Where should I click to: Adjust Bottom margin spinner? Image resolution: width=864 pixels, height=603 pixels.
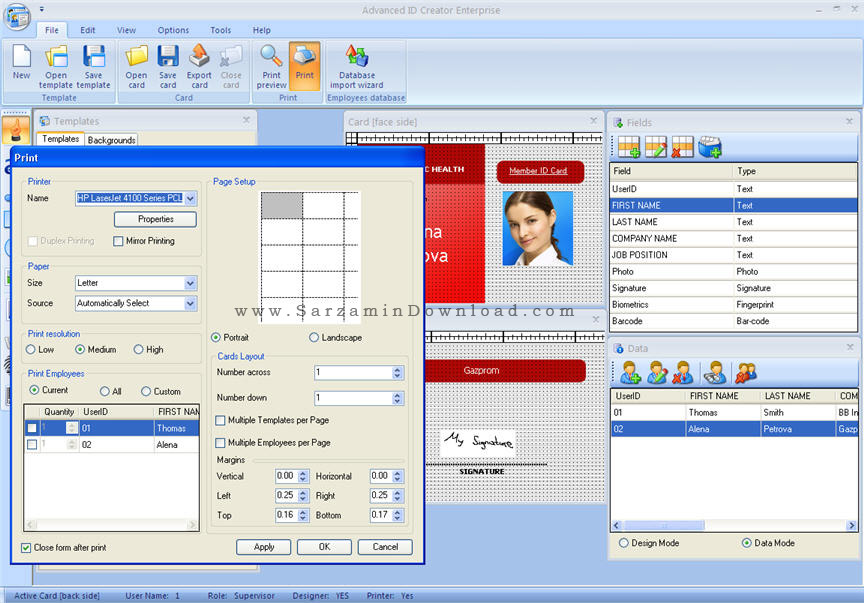(x=397, y=515)
